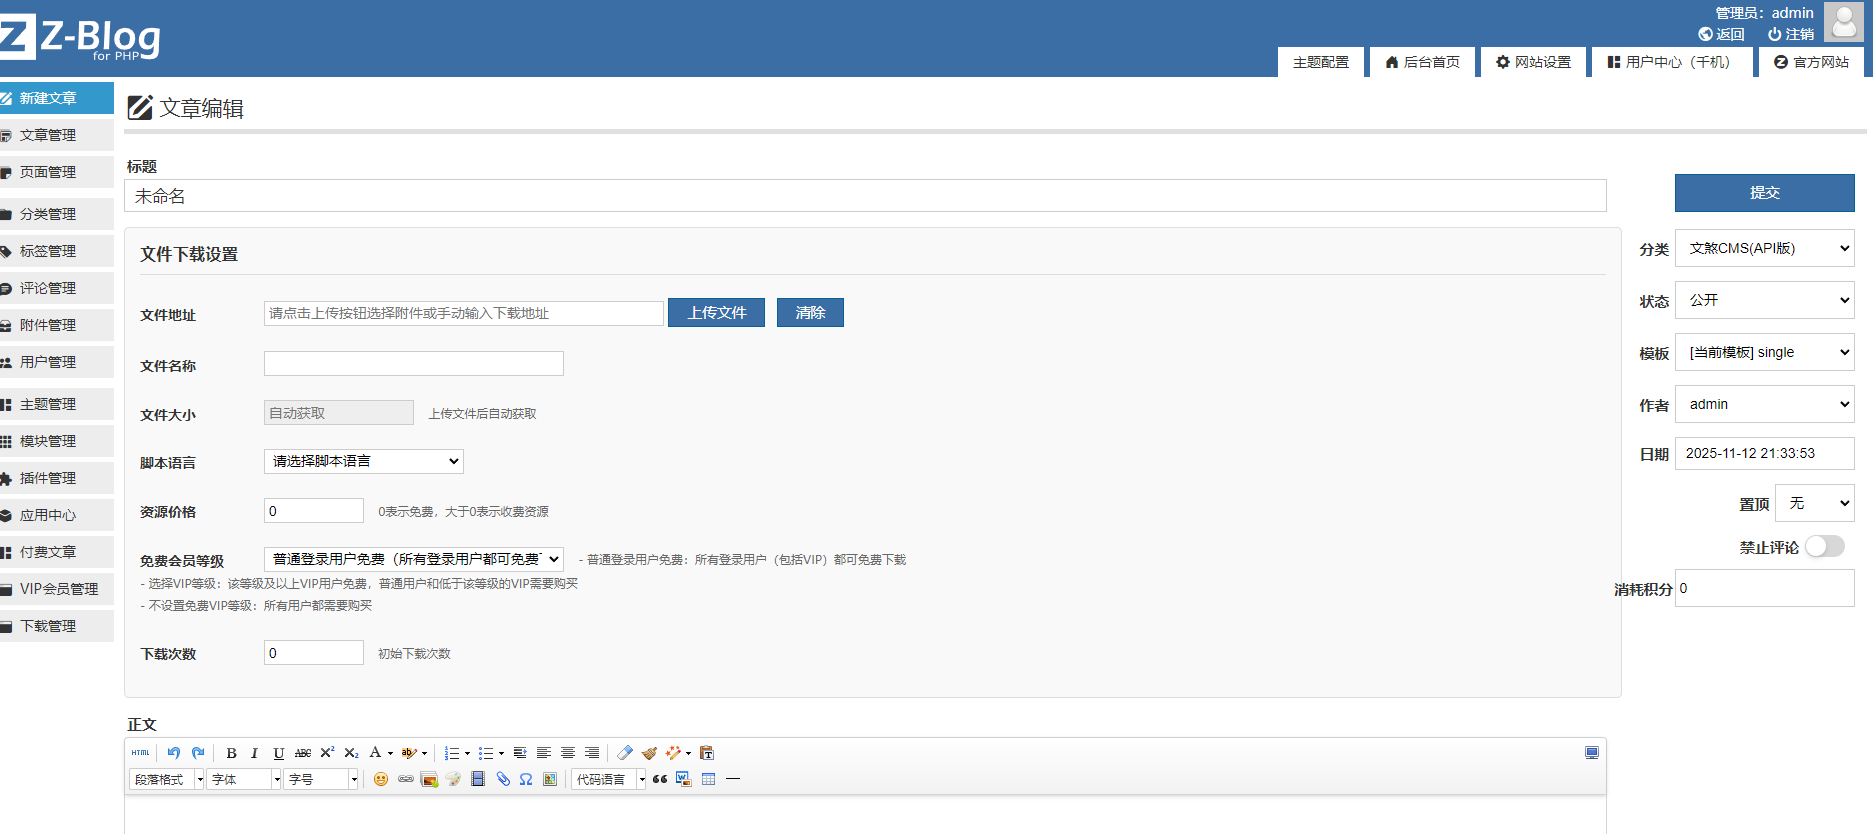
Task: Click the paperclip attachment icon
Action: [x=503, y=779]
